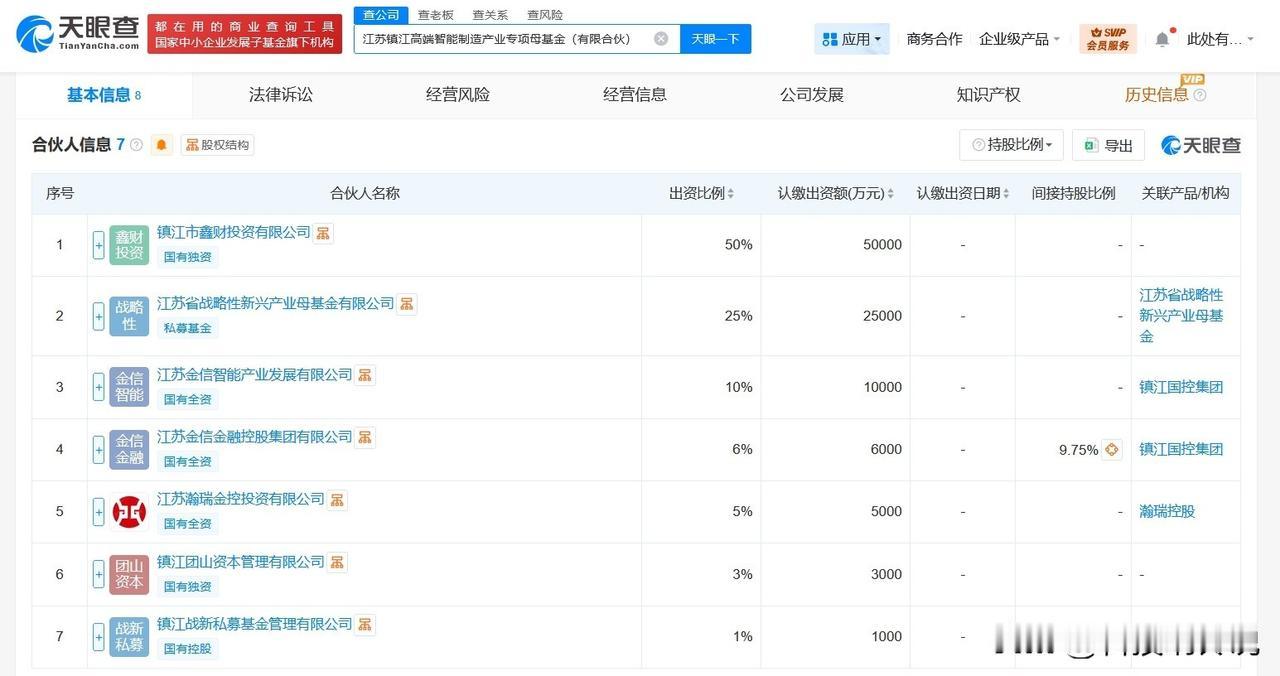Open the 此处有… user account dropdown

(1220, 39)
